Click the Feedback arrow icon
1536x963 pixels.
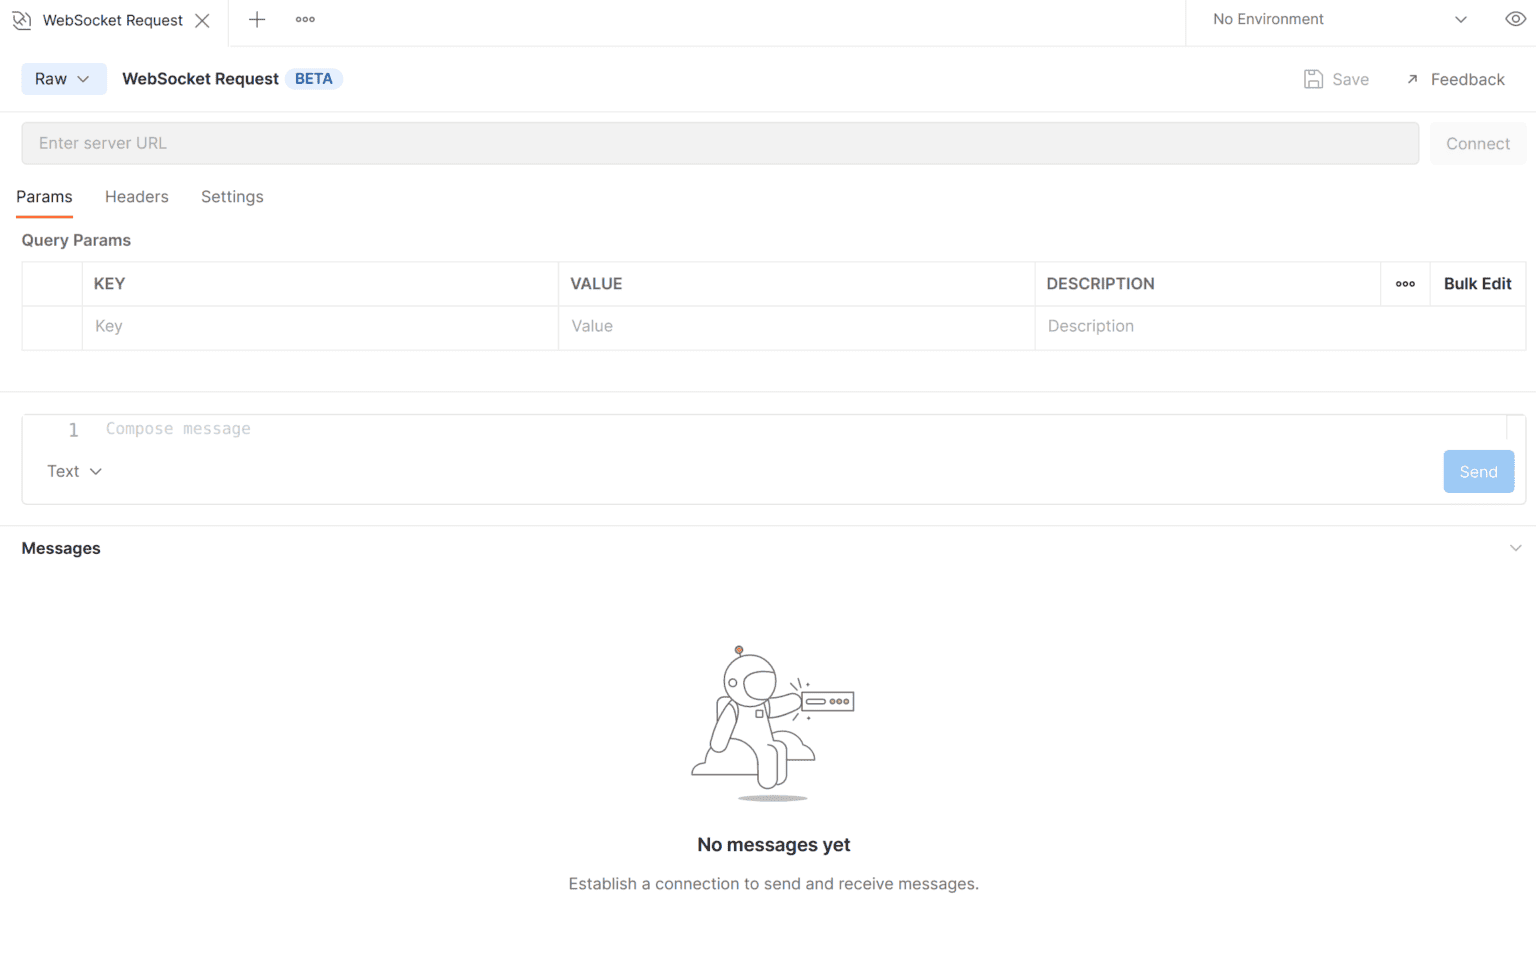pos(1412,79)
